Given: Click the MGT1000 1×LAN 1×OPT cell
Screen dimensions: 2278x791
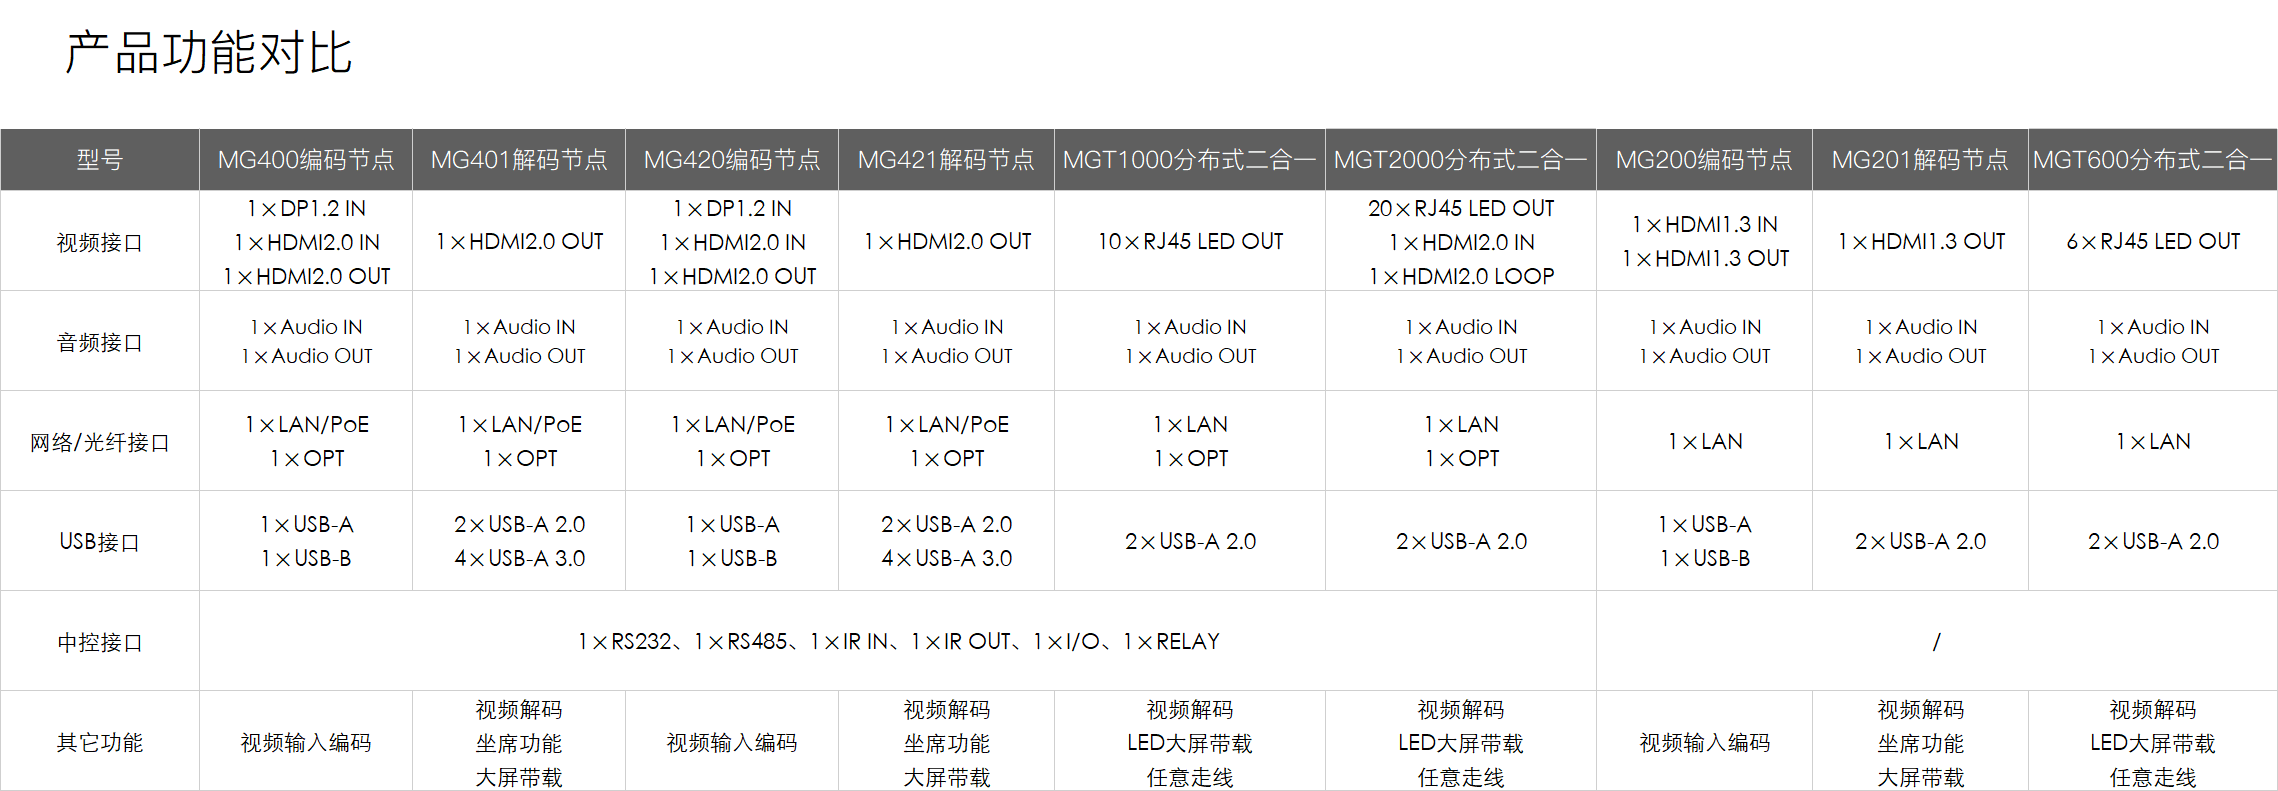Looking at the screenshot, I should [x=1190, y=441].
